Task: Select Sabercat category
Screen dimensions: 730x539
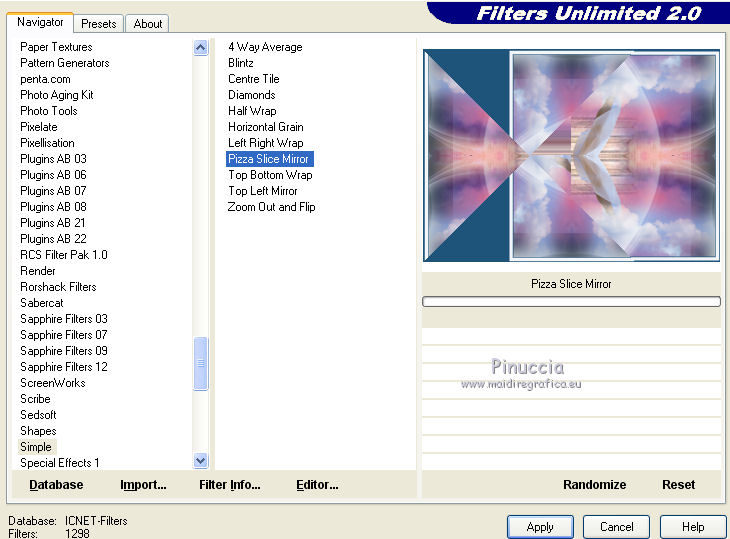Action: (41, 303)
